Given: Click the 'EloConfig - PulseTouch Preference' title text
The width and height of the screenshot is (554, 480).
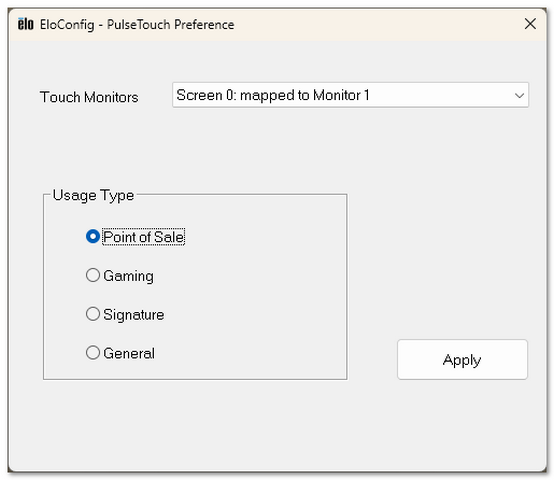Looking at the screenshot, I should (137, 24).
